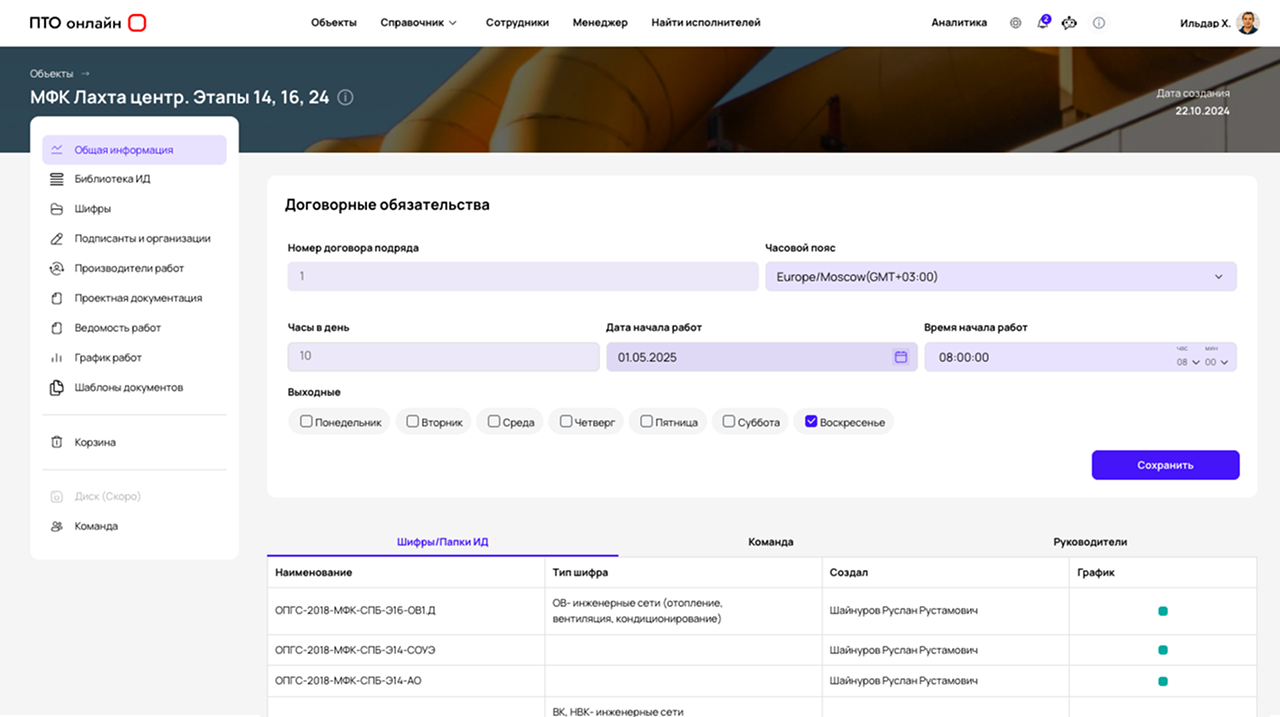This screenshot has width=1280, height=717.
Task: Go to Объекты breadcrumb link
Action: click(51, 74)
